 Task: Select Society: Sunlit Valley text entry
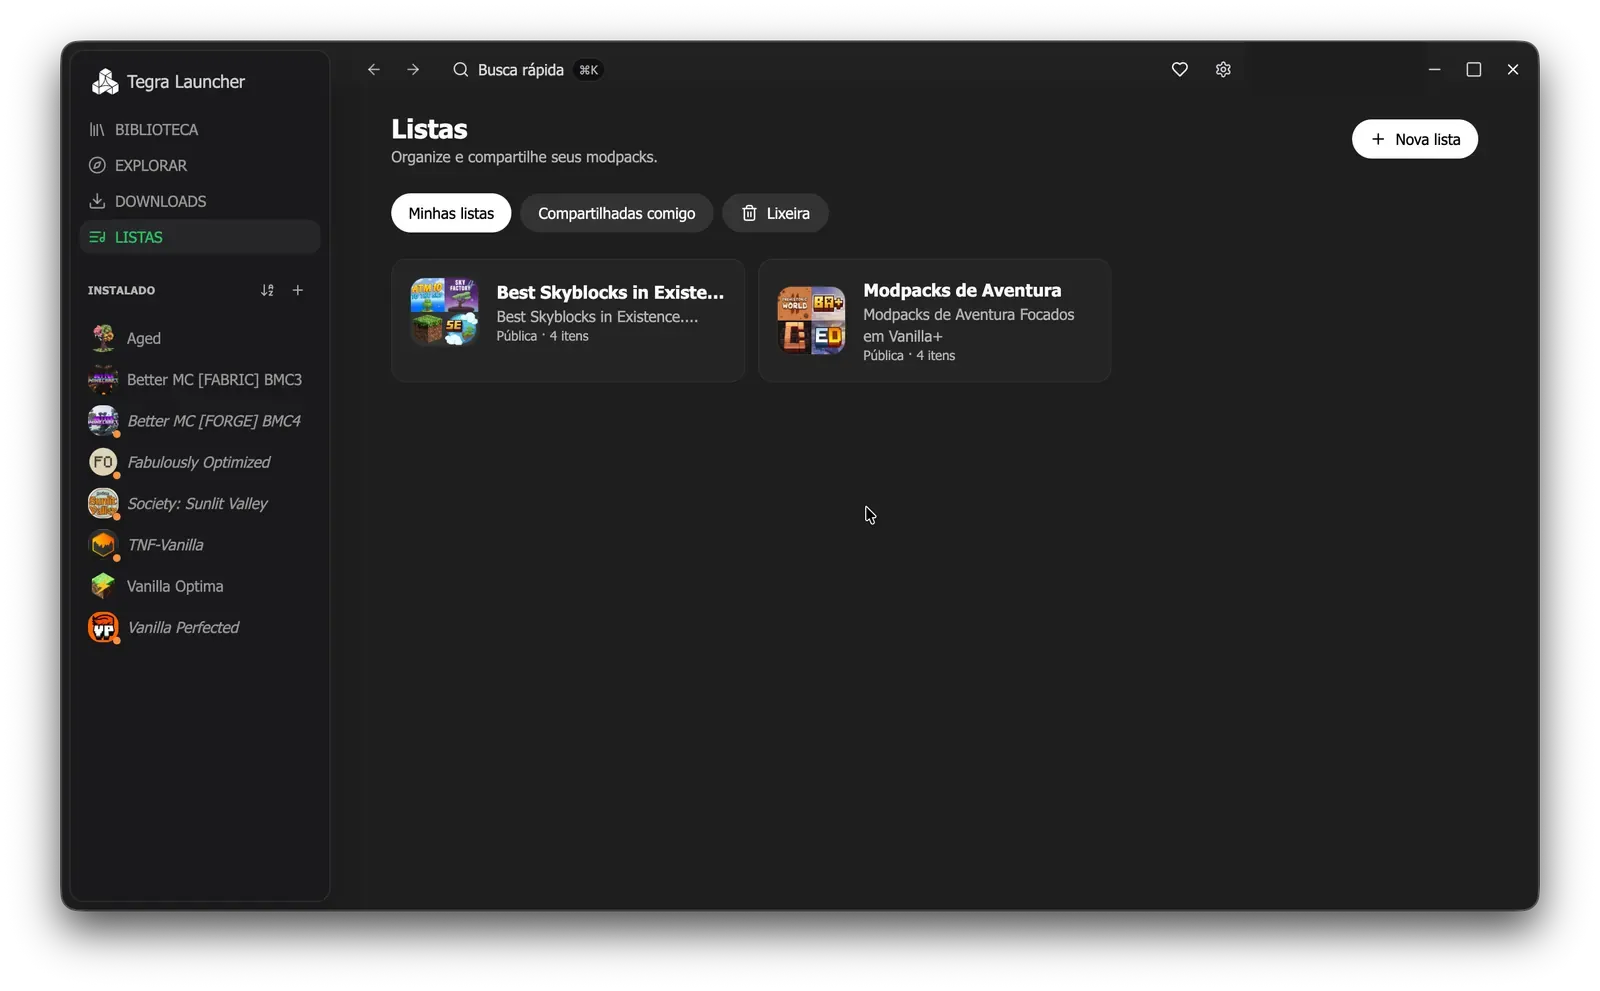[x=197, y=503]
